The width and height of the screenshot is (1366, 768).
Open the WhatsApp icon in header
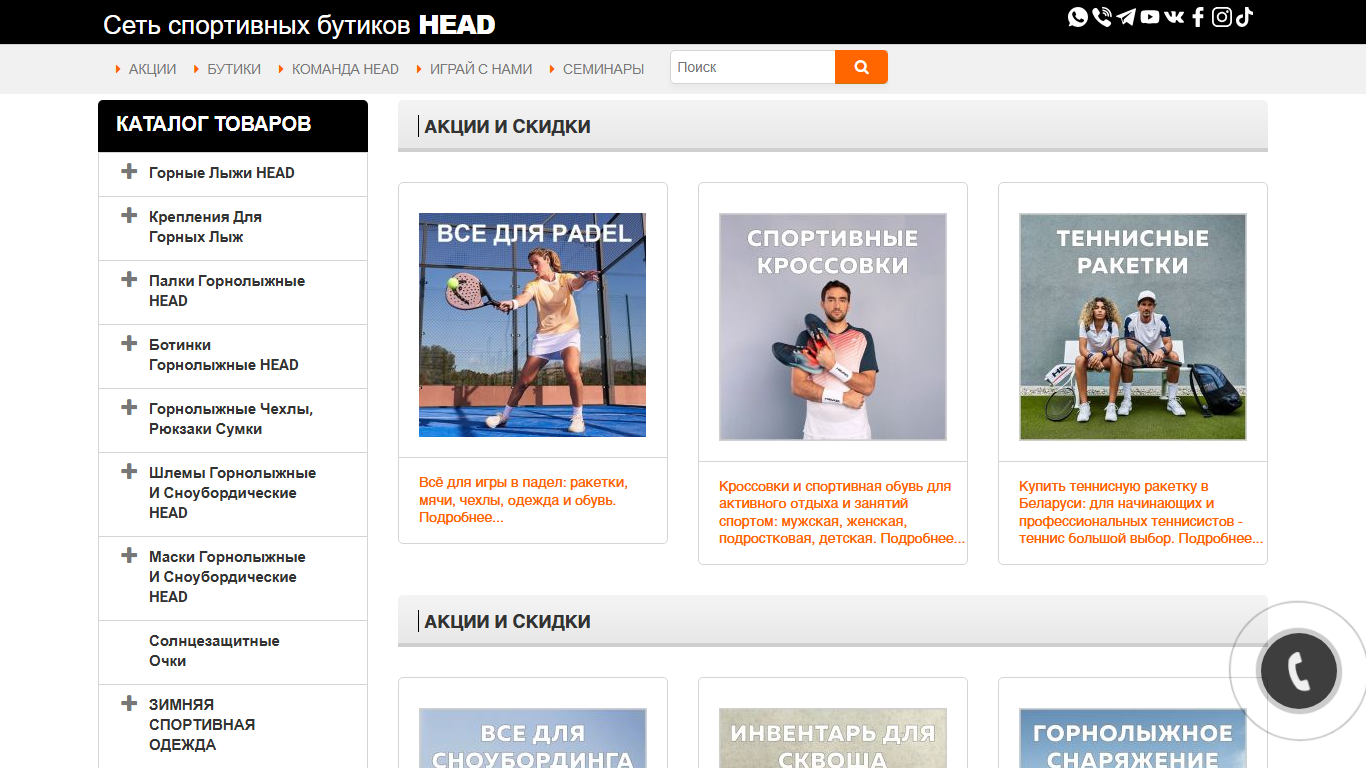[x=1078, y=17]
